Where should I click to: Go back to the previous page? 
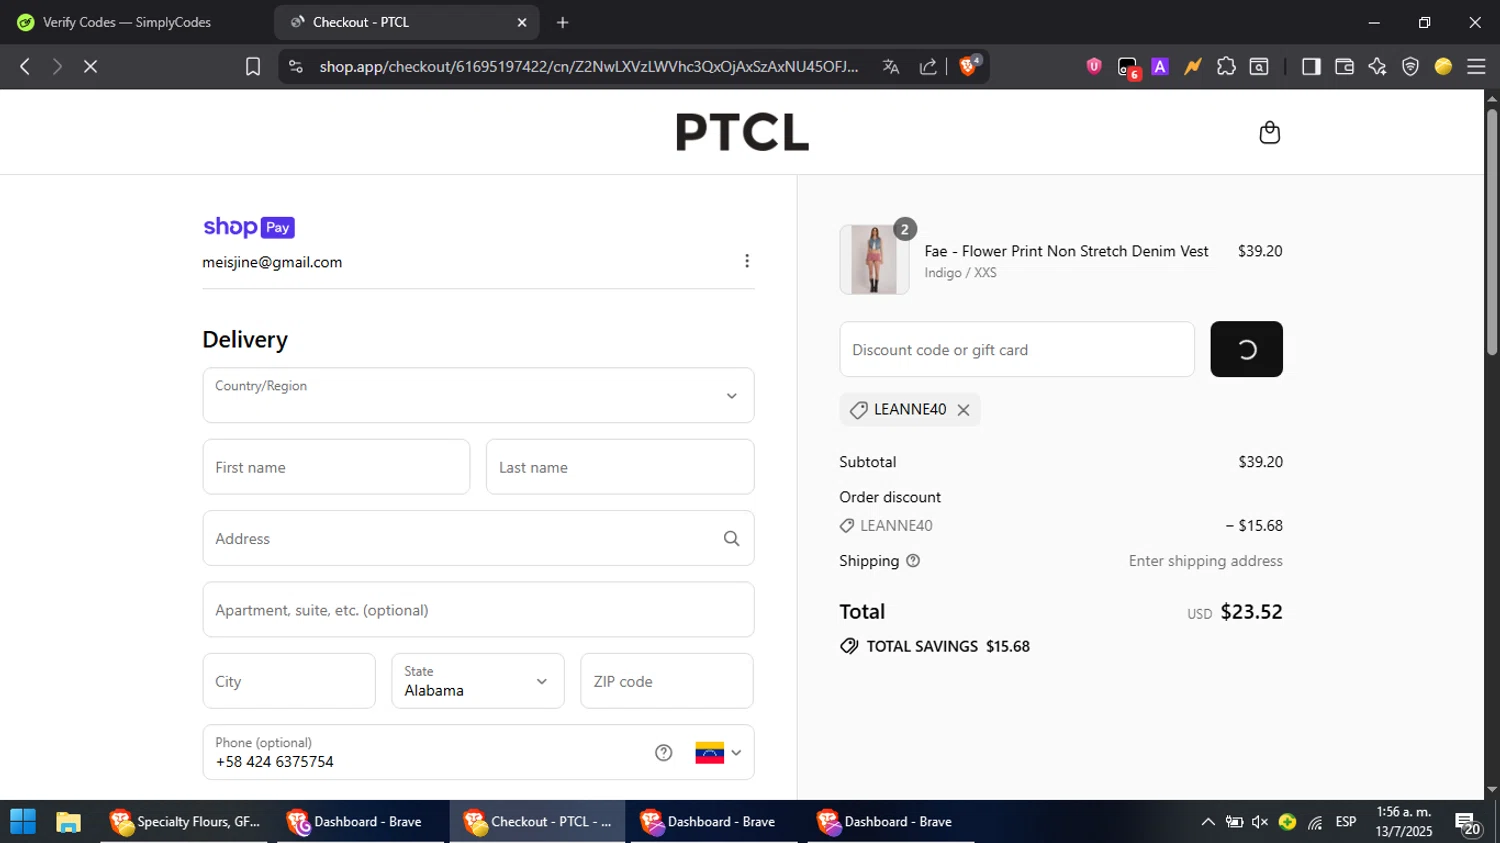(25, 66)
